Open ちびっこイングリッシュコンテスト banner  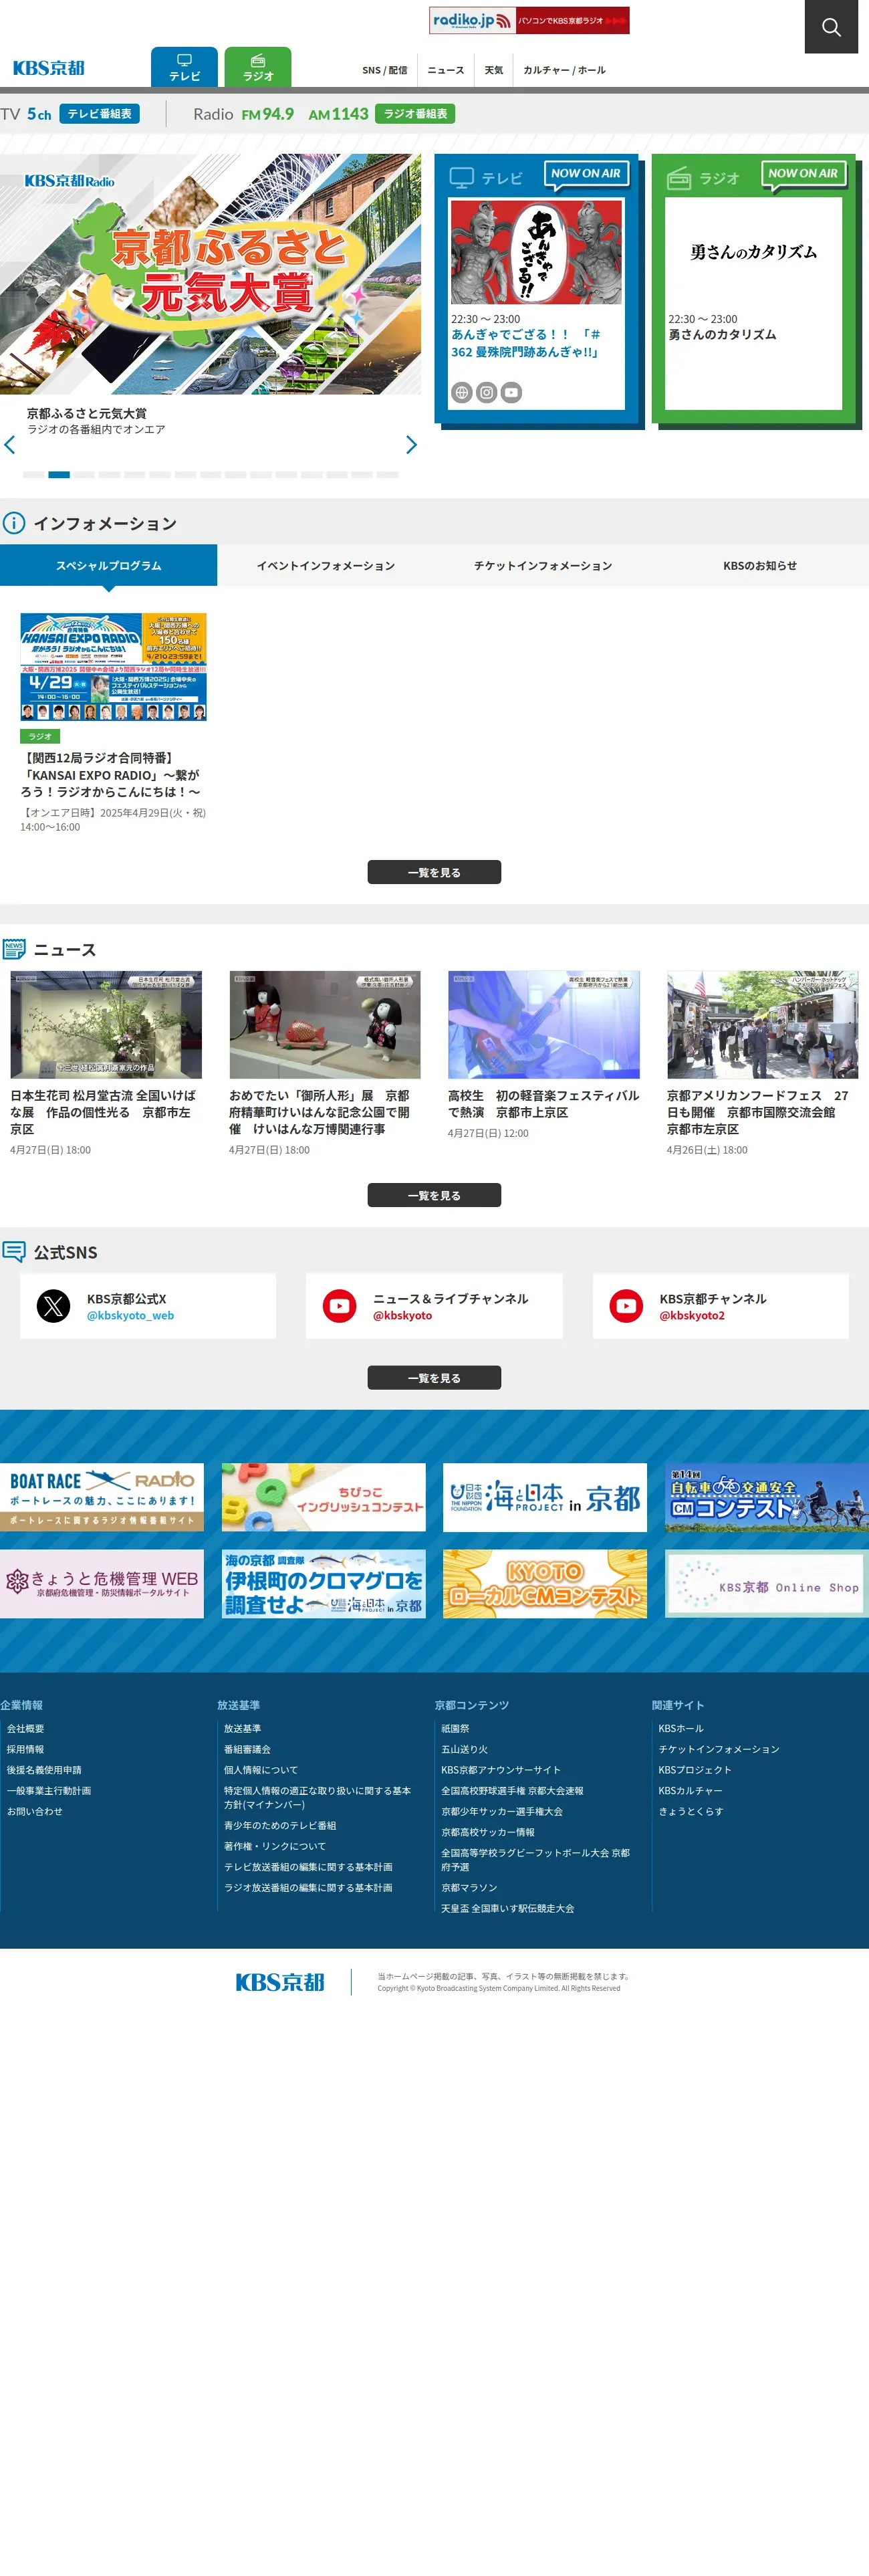click(323, 1497)
